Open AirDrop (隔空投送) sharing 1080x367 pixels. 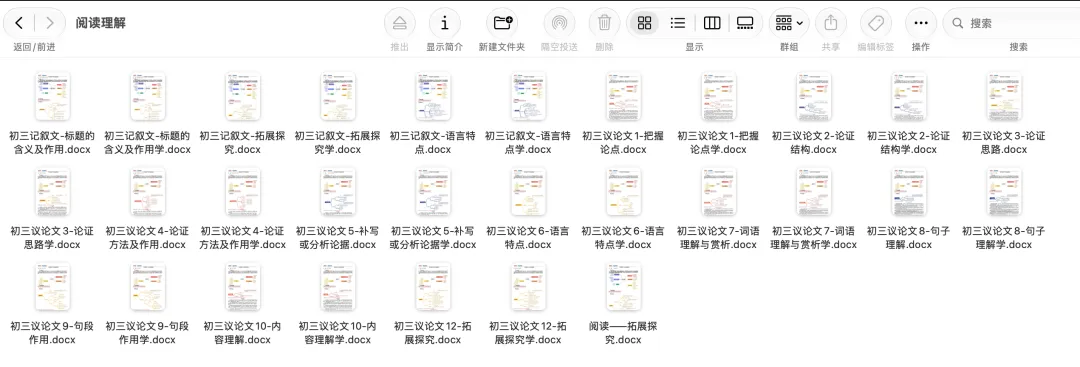tap(559, 23)
